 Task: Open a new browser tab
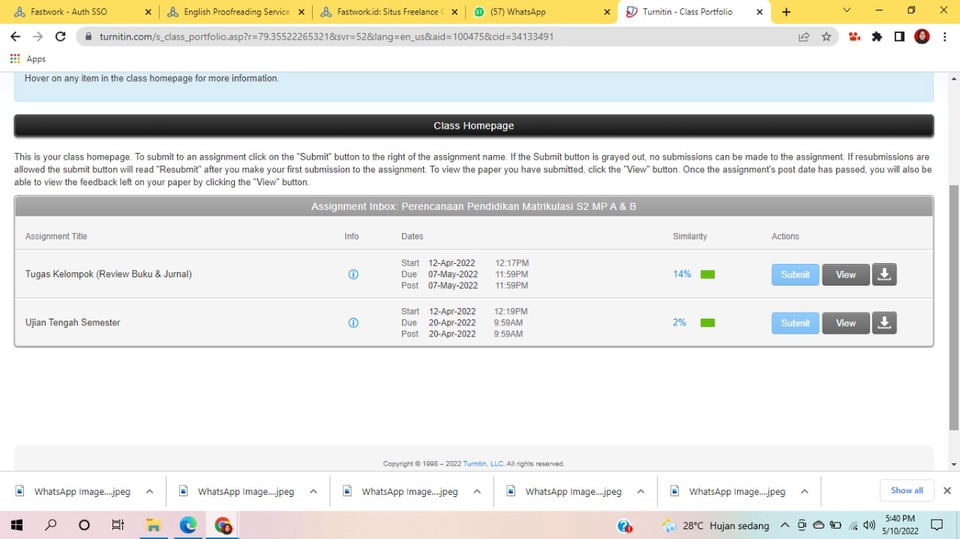tap(786, 12)
